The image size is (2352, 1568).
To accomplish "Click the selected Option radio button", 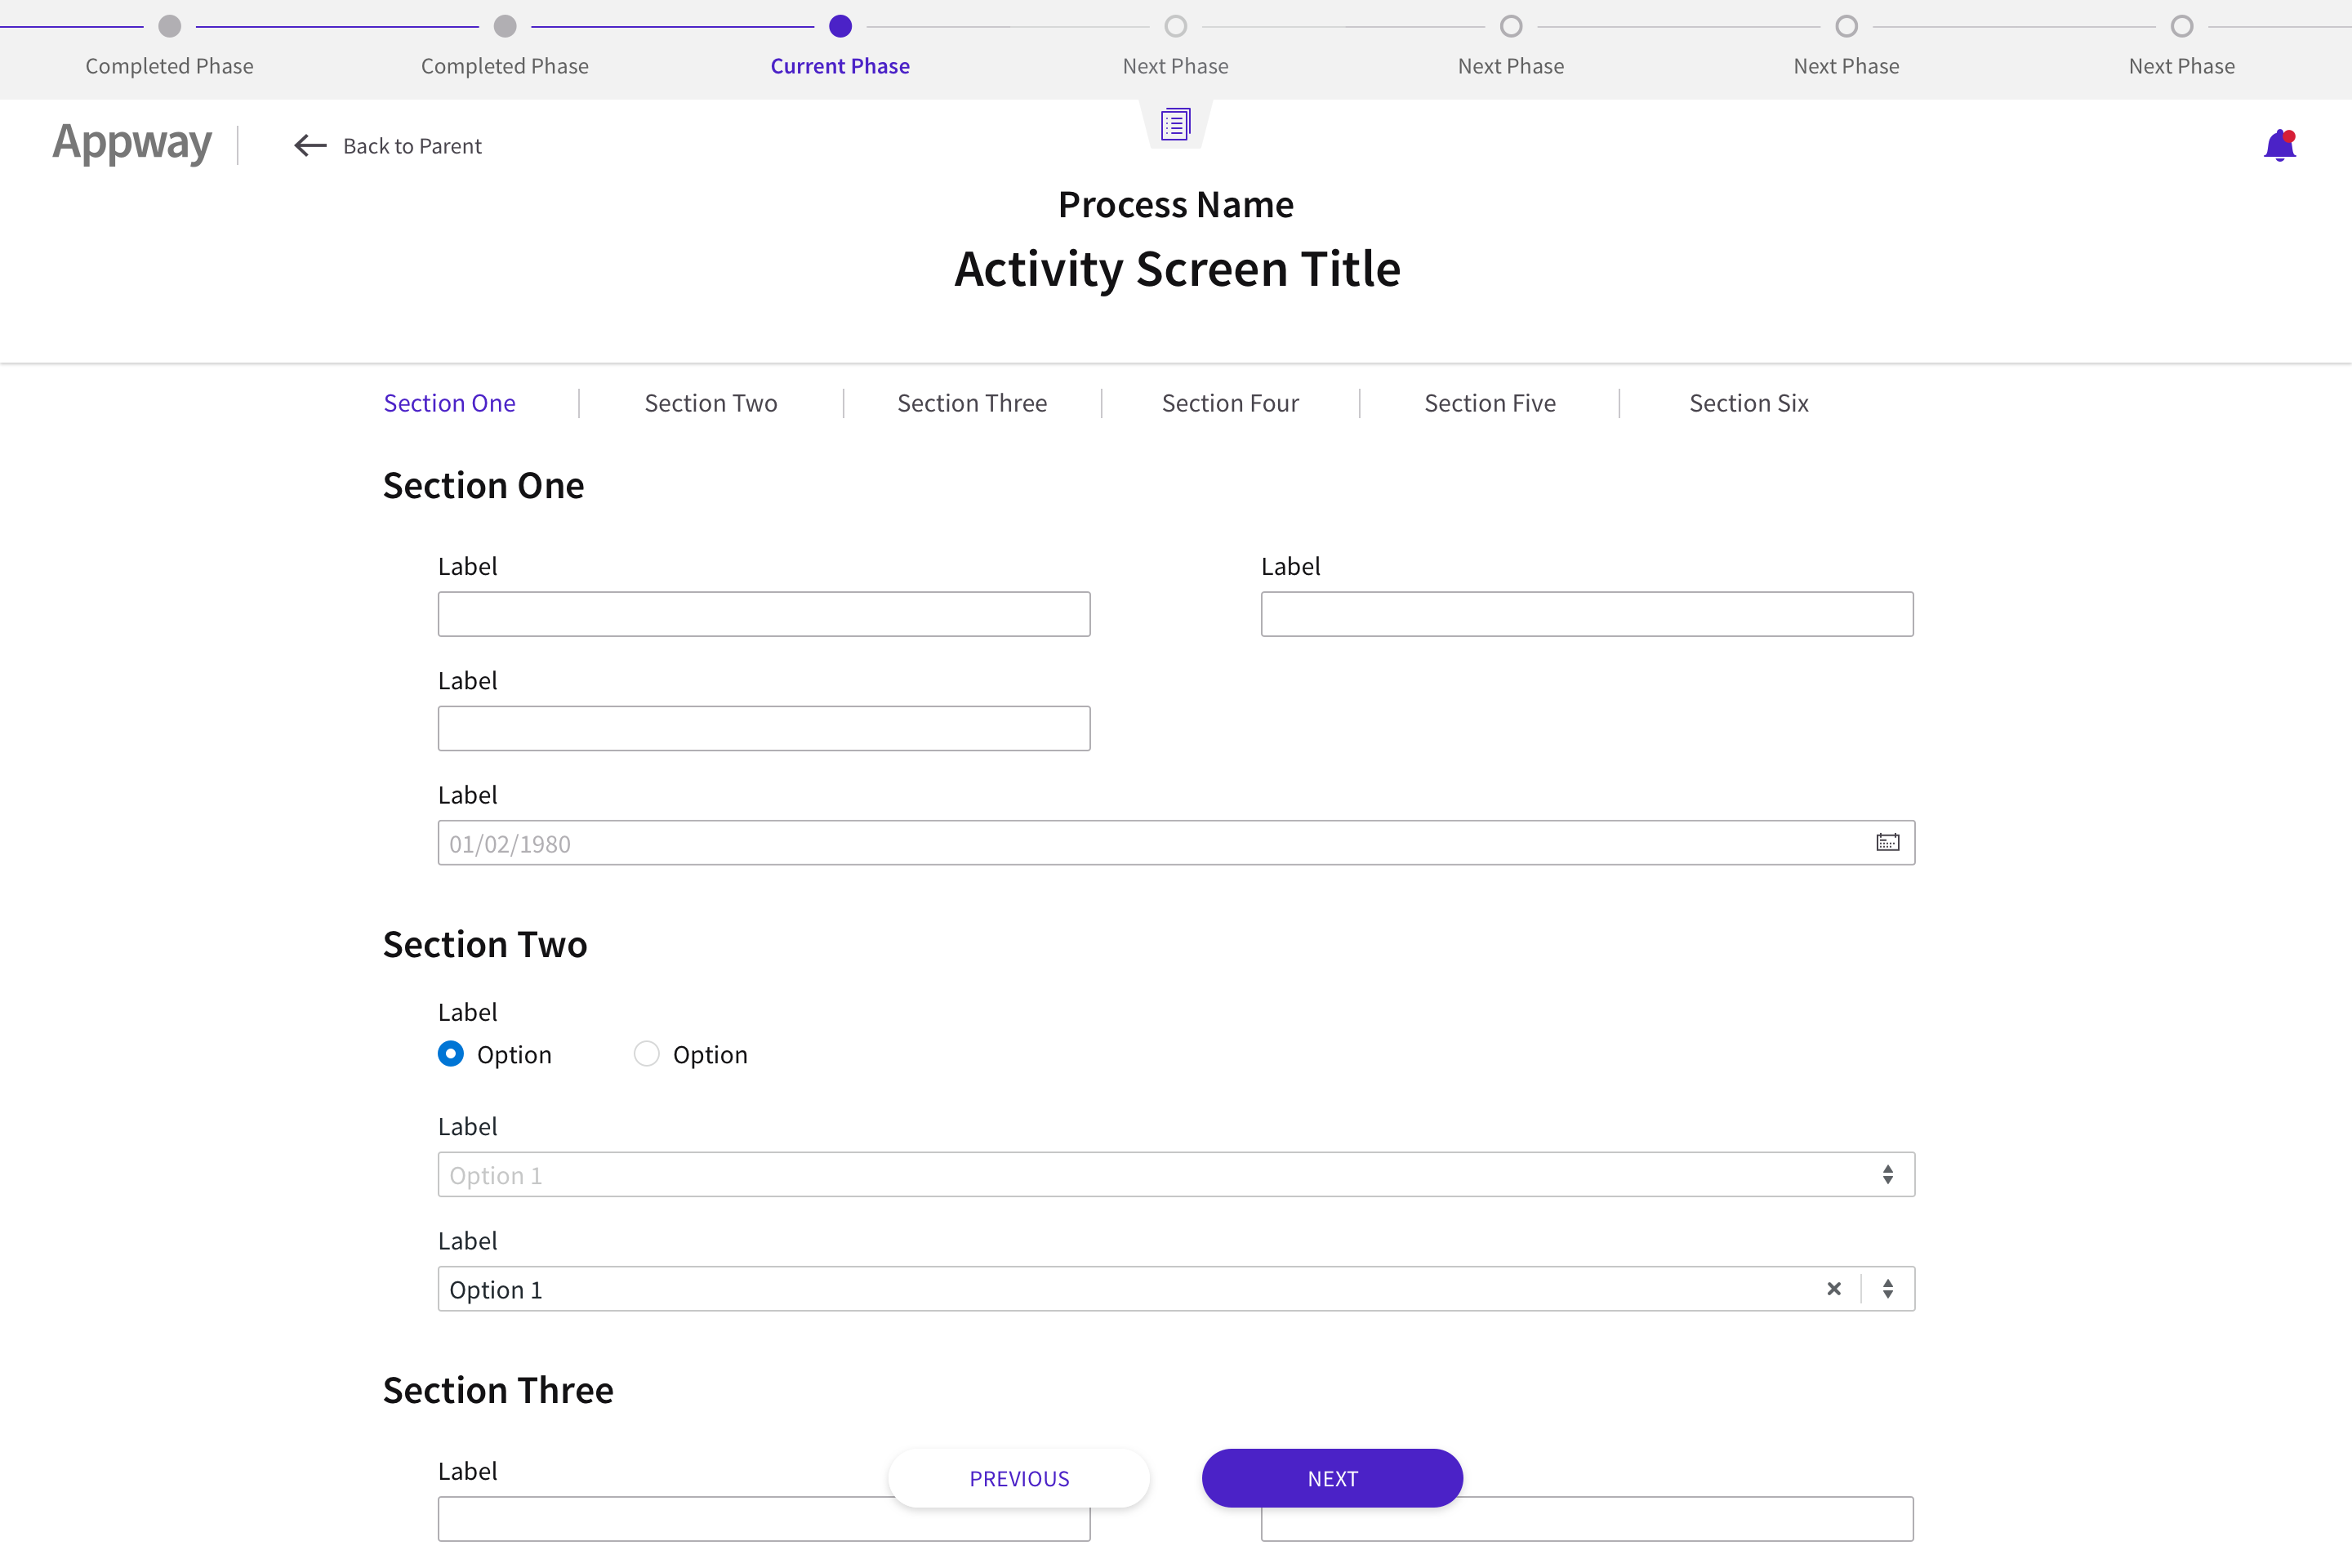I will (x=450, y=1054).
